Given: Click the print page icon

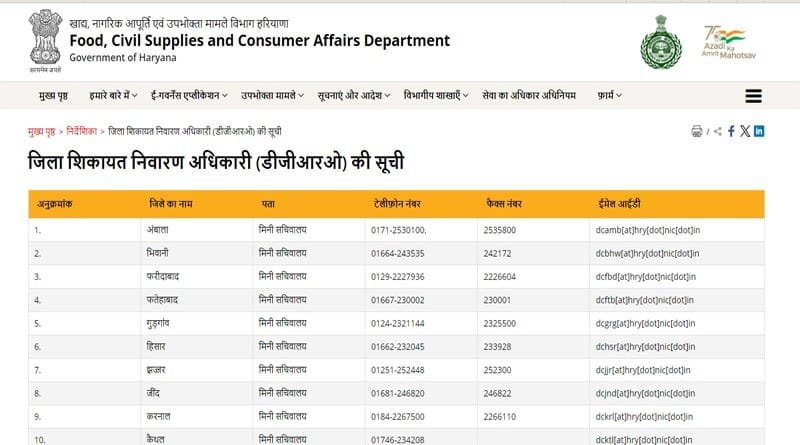Looking at the screenshot, I should 697,131.
